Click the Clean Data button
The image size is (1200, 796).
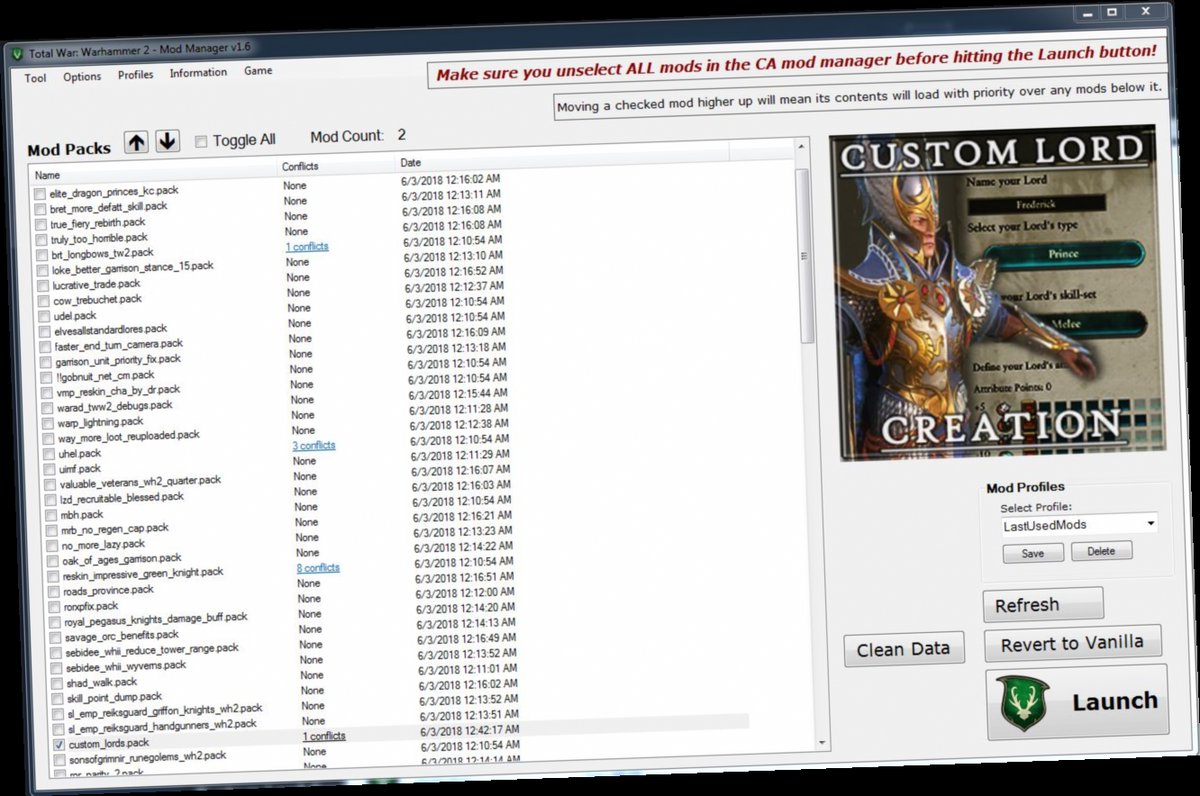pyautogui.click(x=904, y=649)
